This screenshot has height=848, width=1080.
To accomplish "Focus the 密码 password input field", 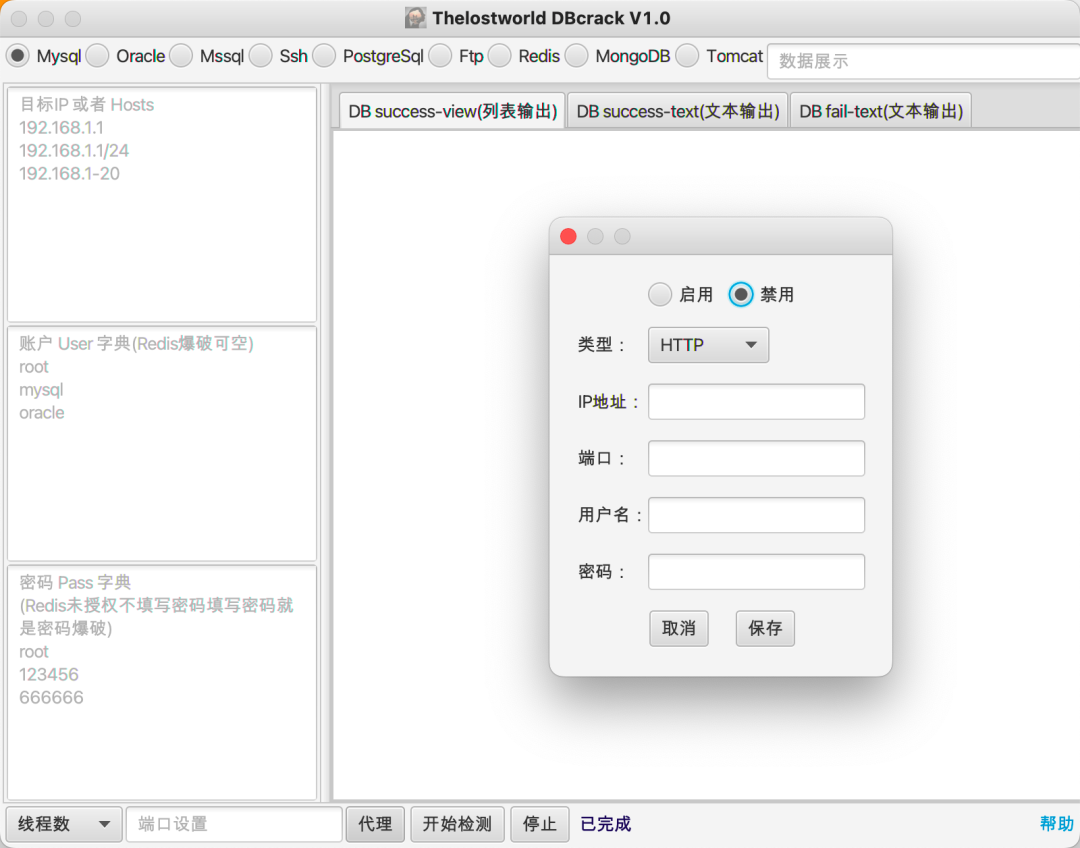I will coord(756,572).
